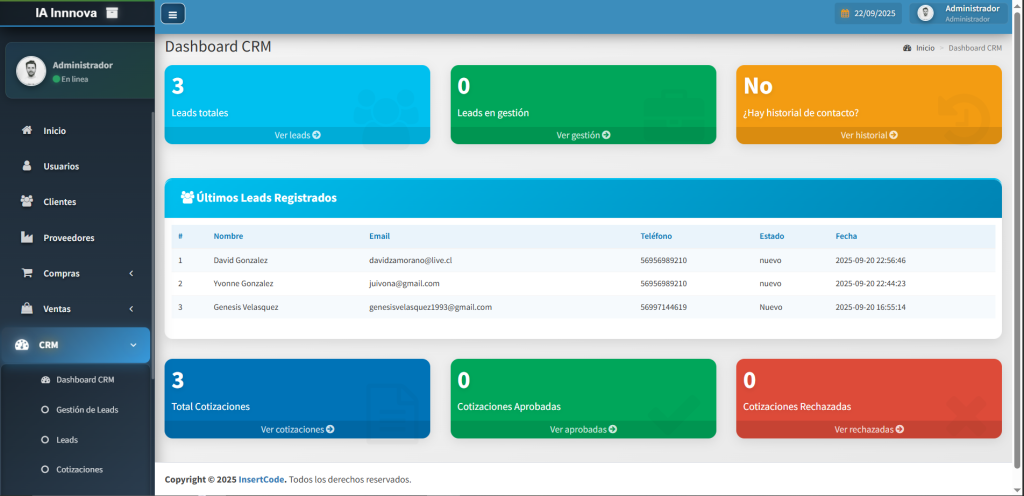The image size is (1024, 496).
Task: Expand the Compras submenu chevron
Action: 132,273
